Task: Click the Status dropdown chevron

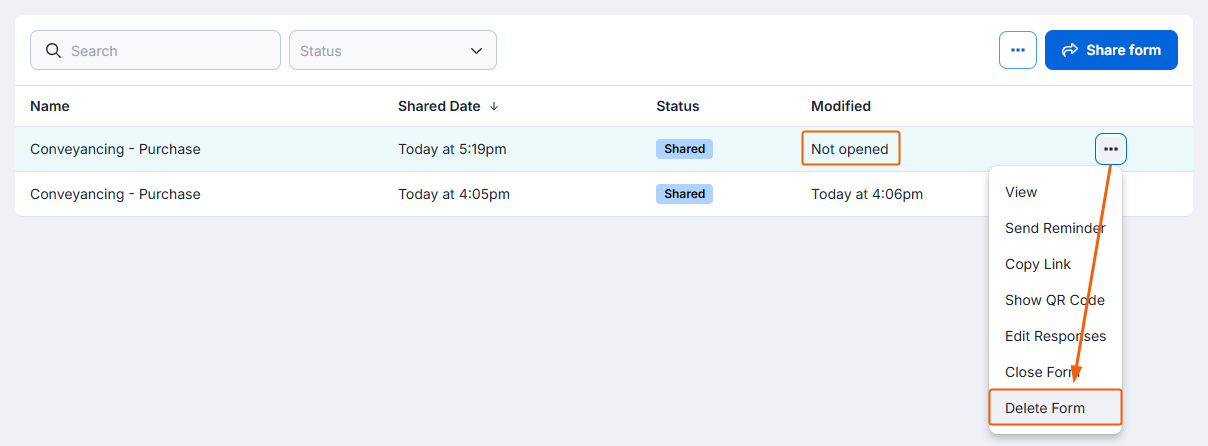Action: pos(476,51)
